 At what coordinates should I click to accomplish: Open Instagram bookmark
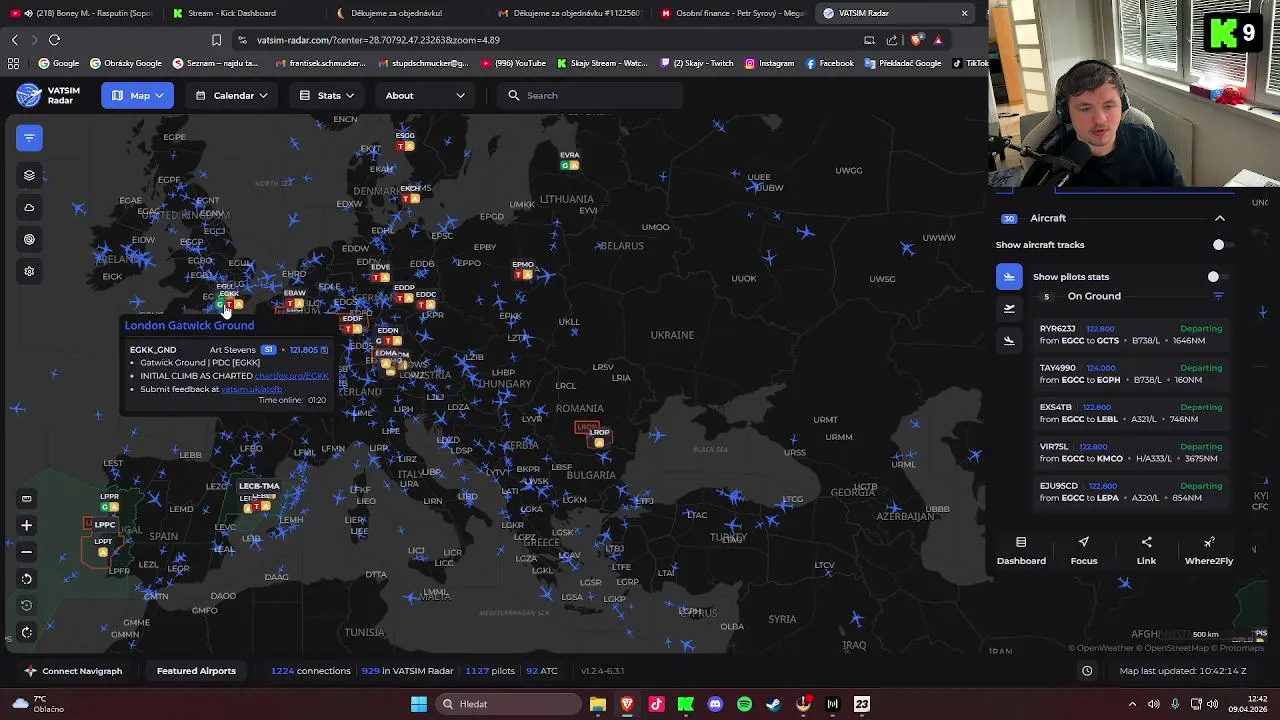pos(769,63)
